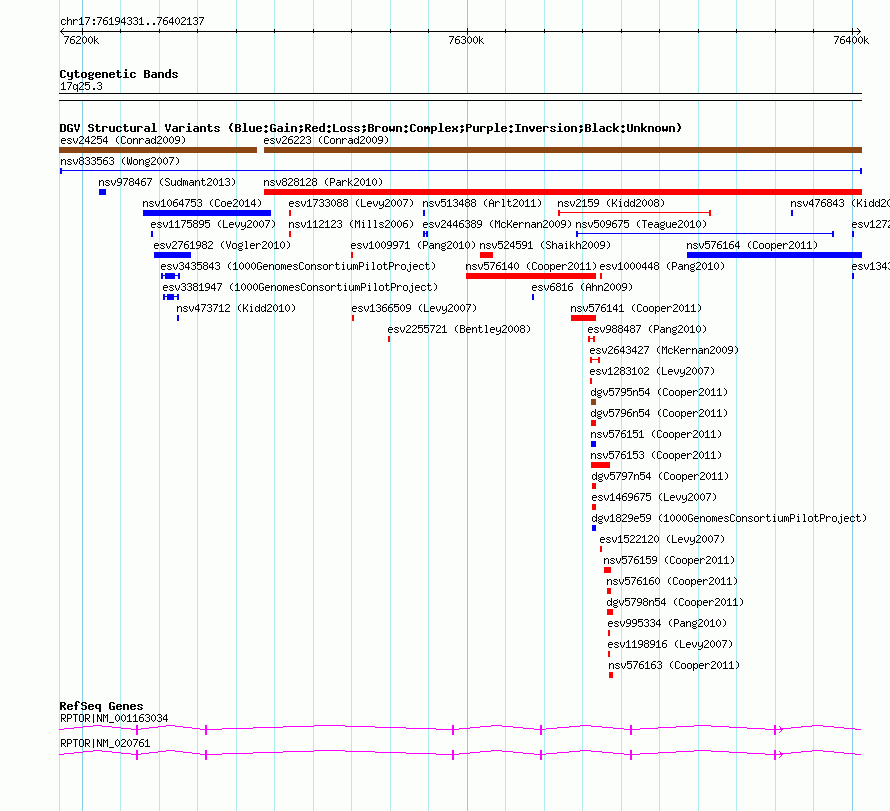The image size is (890, 811).
Task: Click the 17q25.3 cytogenetic band bar
Action: click(x=460, y=96)
